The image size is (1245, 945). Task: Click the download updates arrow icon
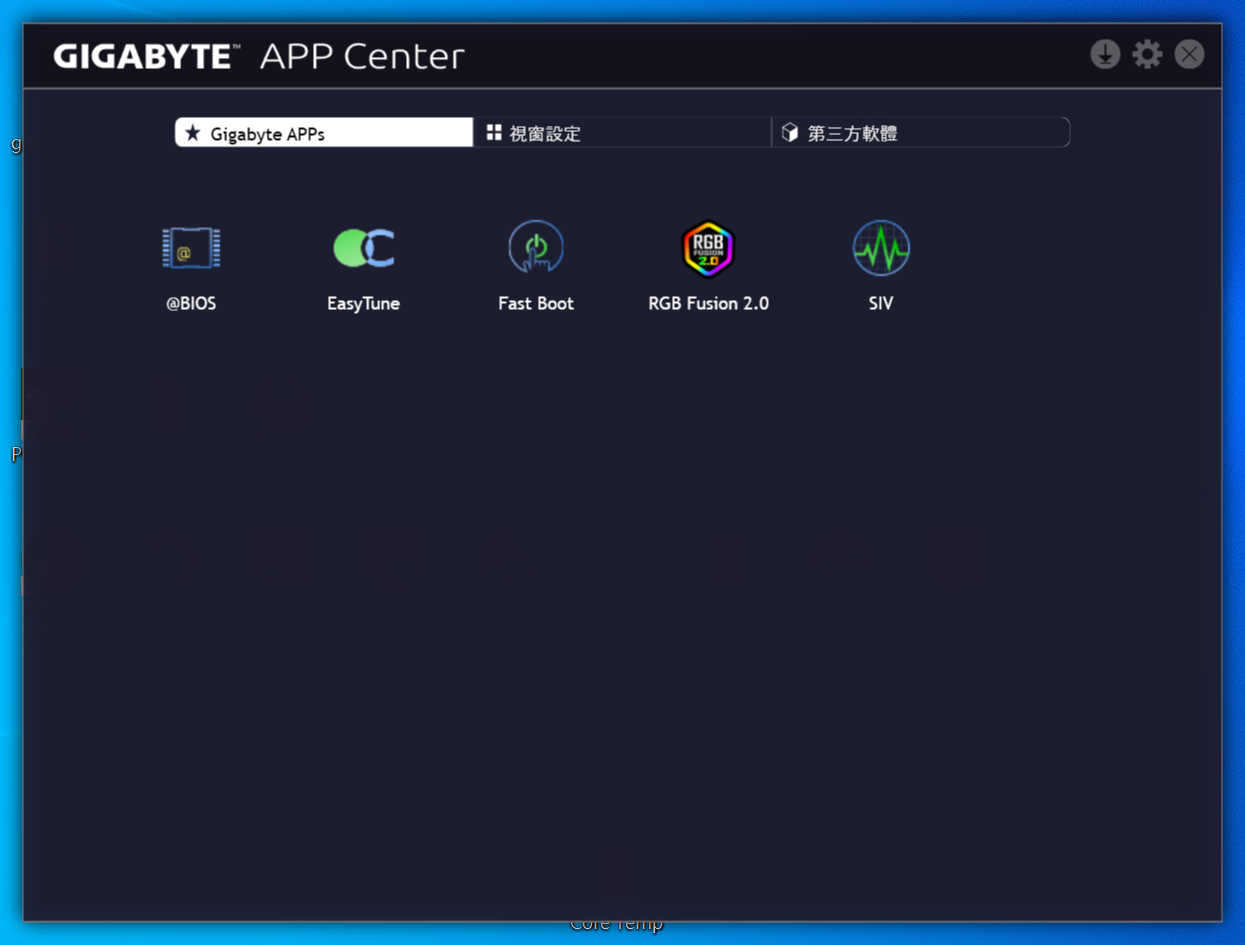tap(1105, 54)
